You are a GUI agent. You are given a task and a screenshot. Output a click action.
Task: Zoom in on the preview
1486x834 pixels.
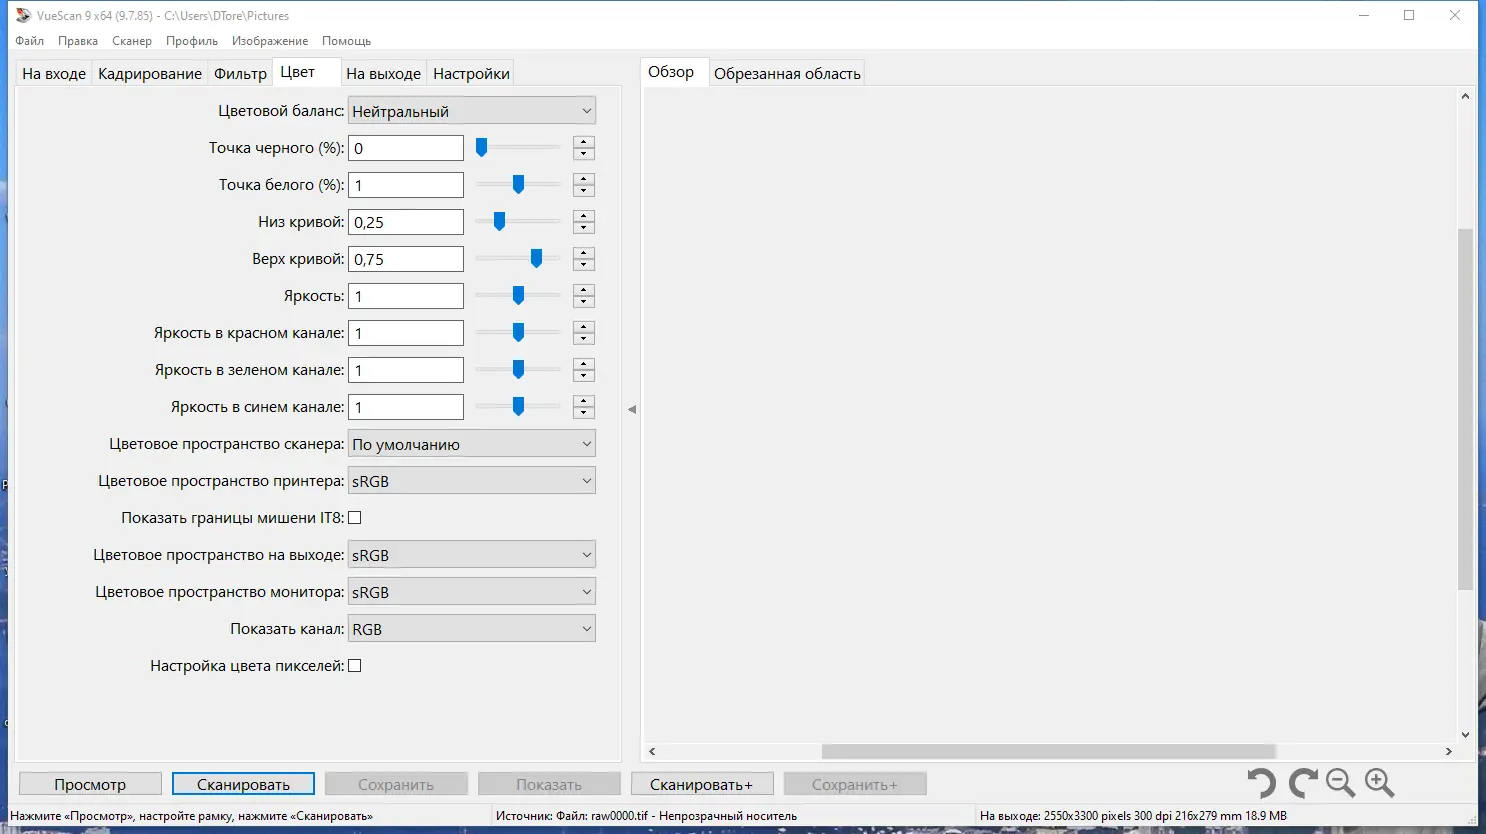(1380, 783)
